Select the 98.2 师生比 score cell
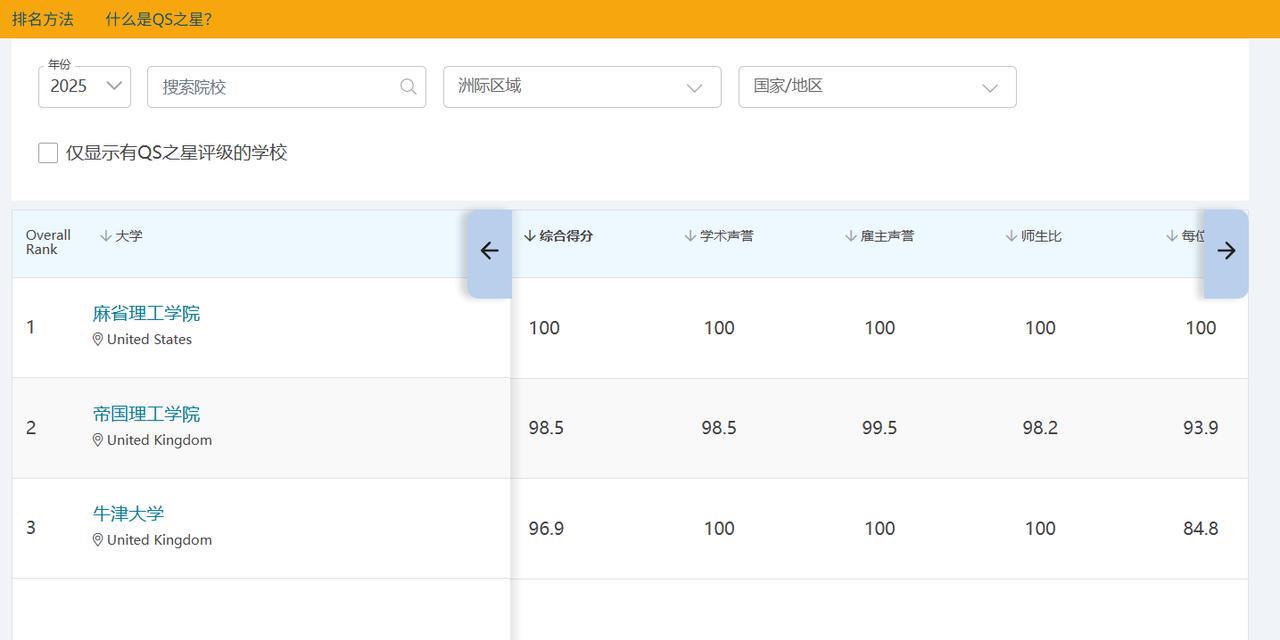The width and height of the screenshot is (1280, 640). [1040, 428]
